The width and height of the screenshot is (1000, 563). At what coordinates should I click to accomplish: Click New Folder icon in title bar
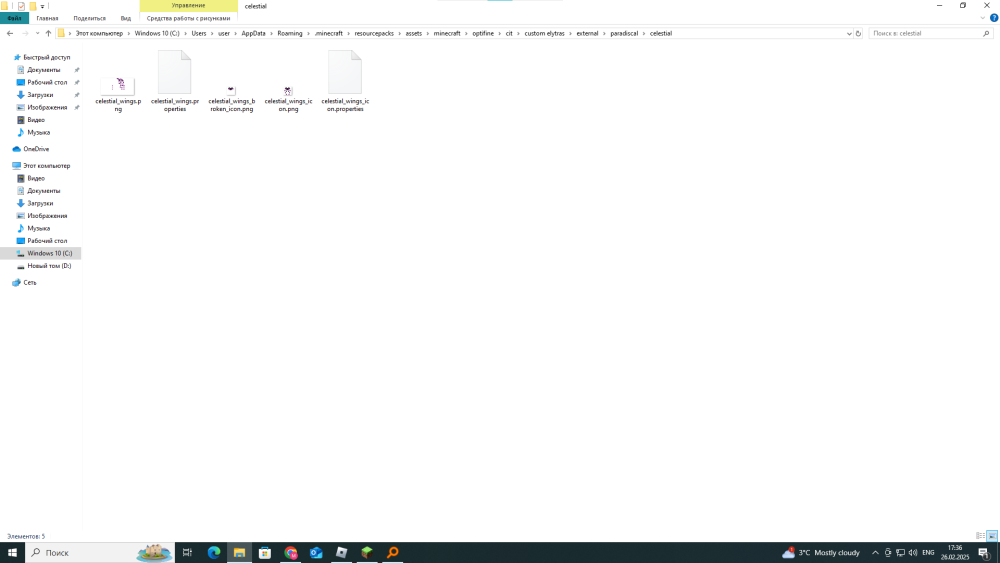click(33, 6)
